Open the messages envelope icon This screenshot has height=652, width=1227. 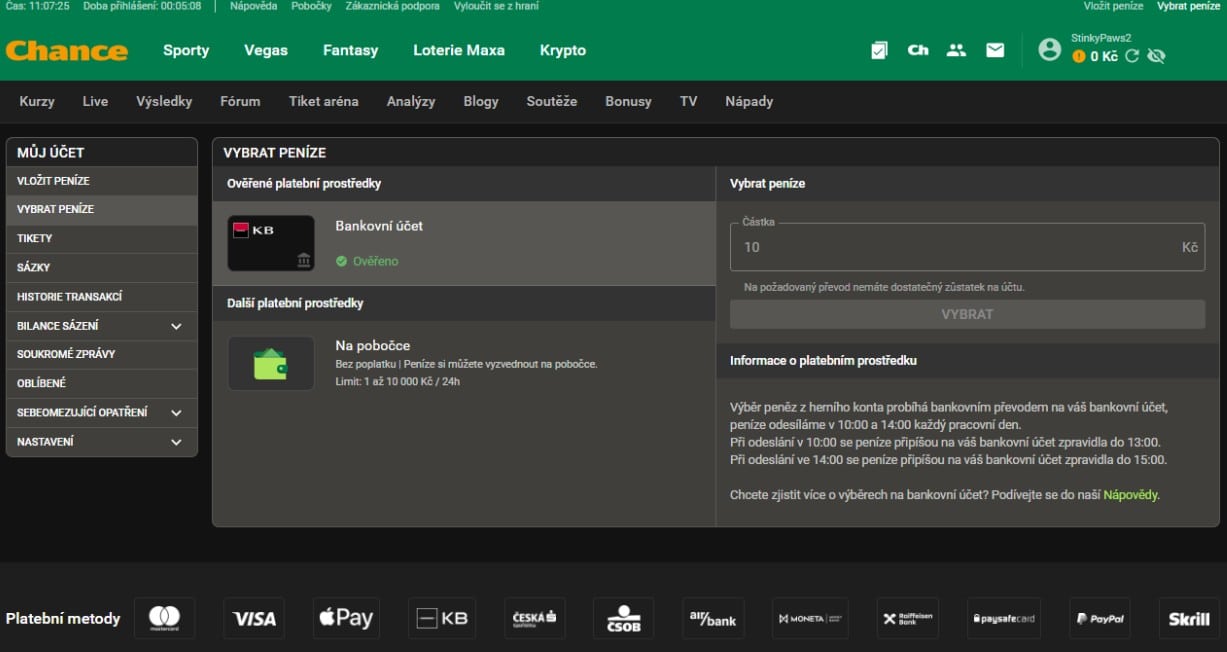pos(995,50)
